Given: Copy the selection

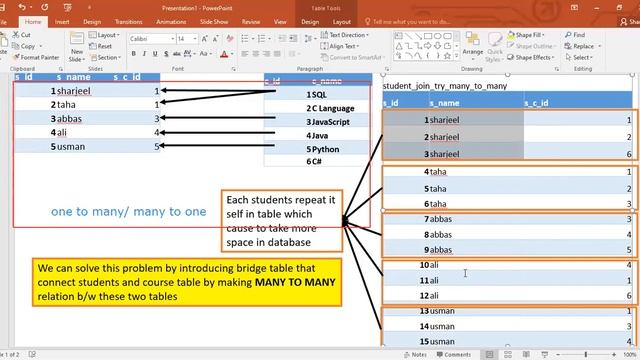Looking at the screenshot, I should [x=24, y=46].
